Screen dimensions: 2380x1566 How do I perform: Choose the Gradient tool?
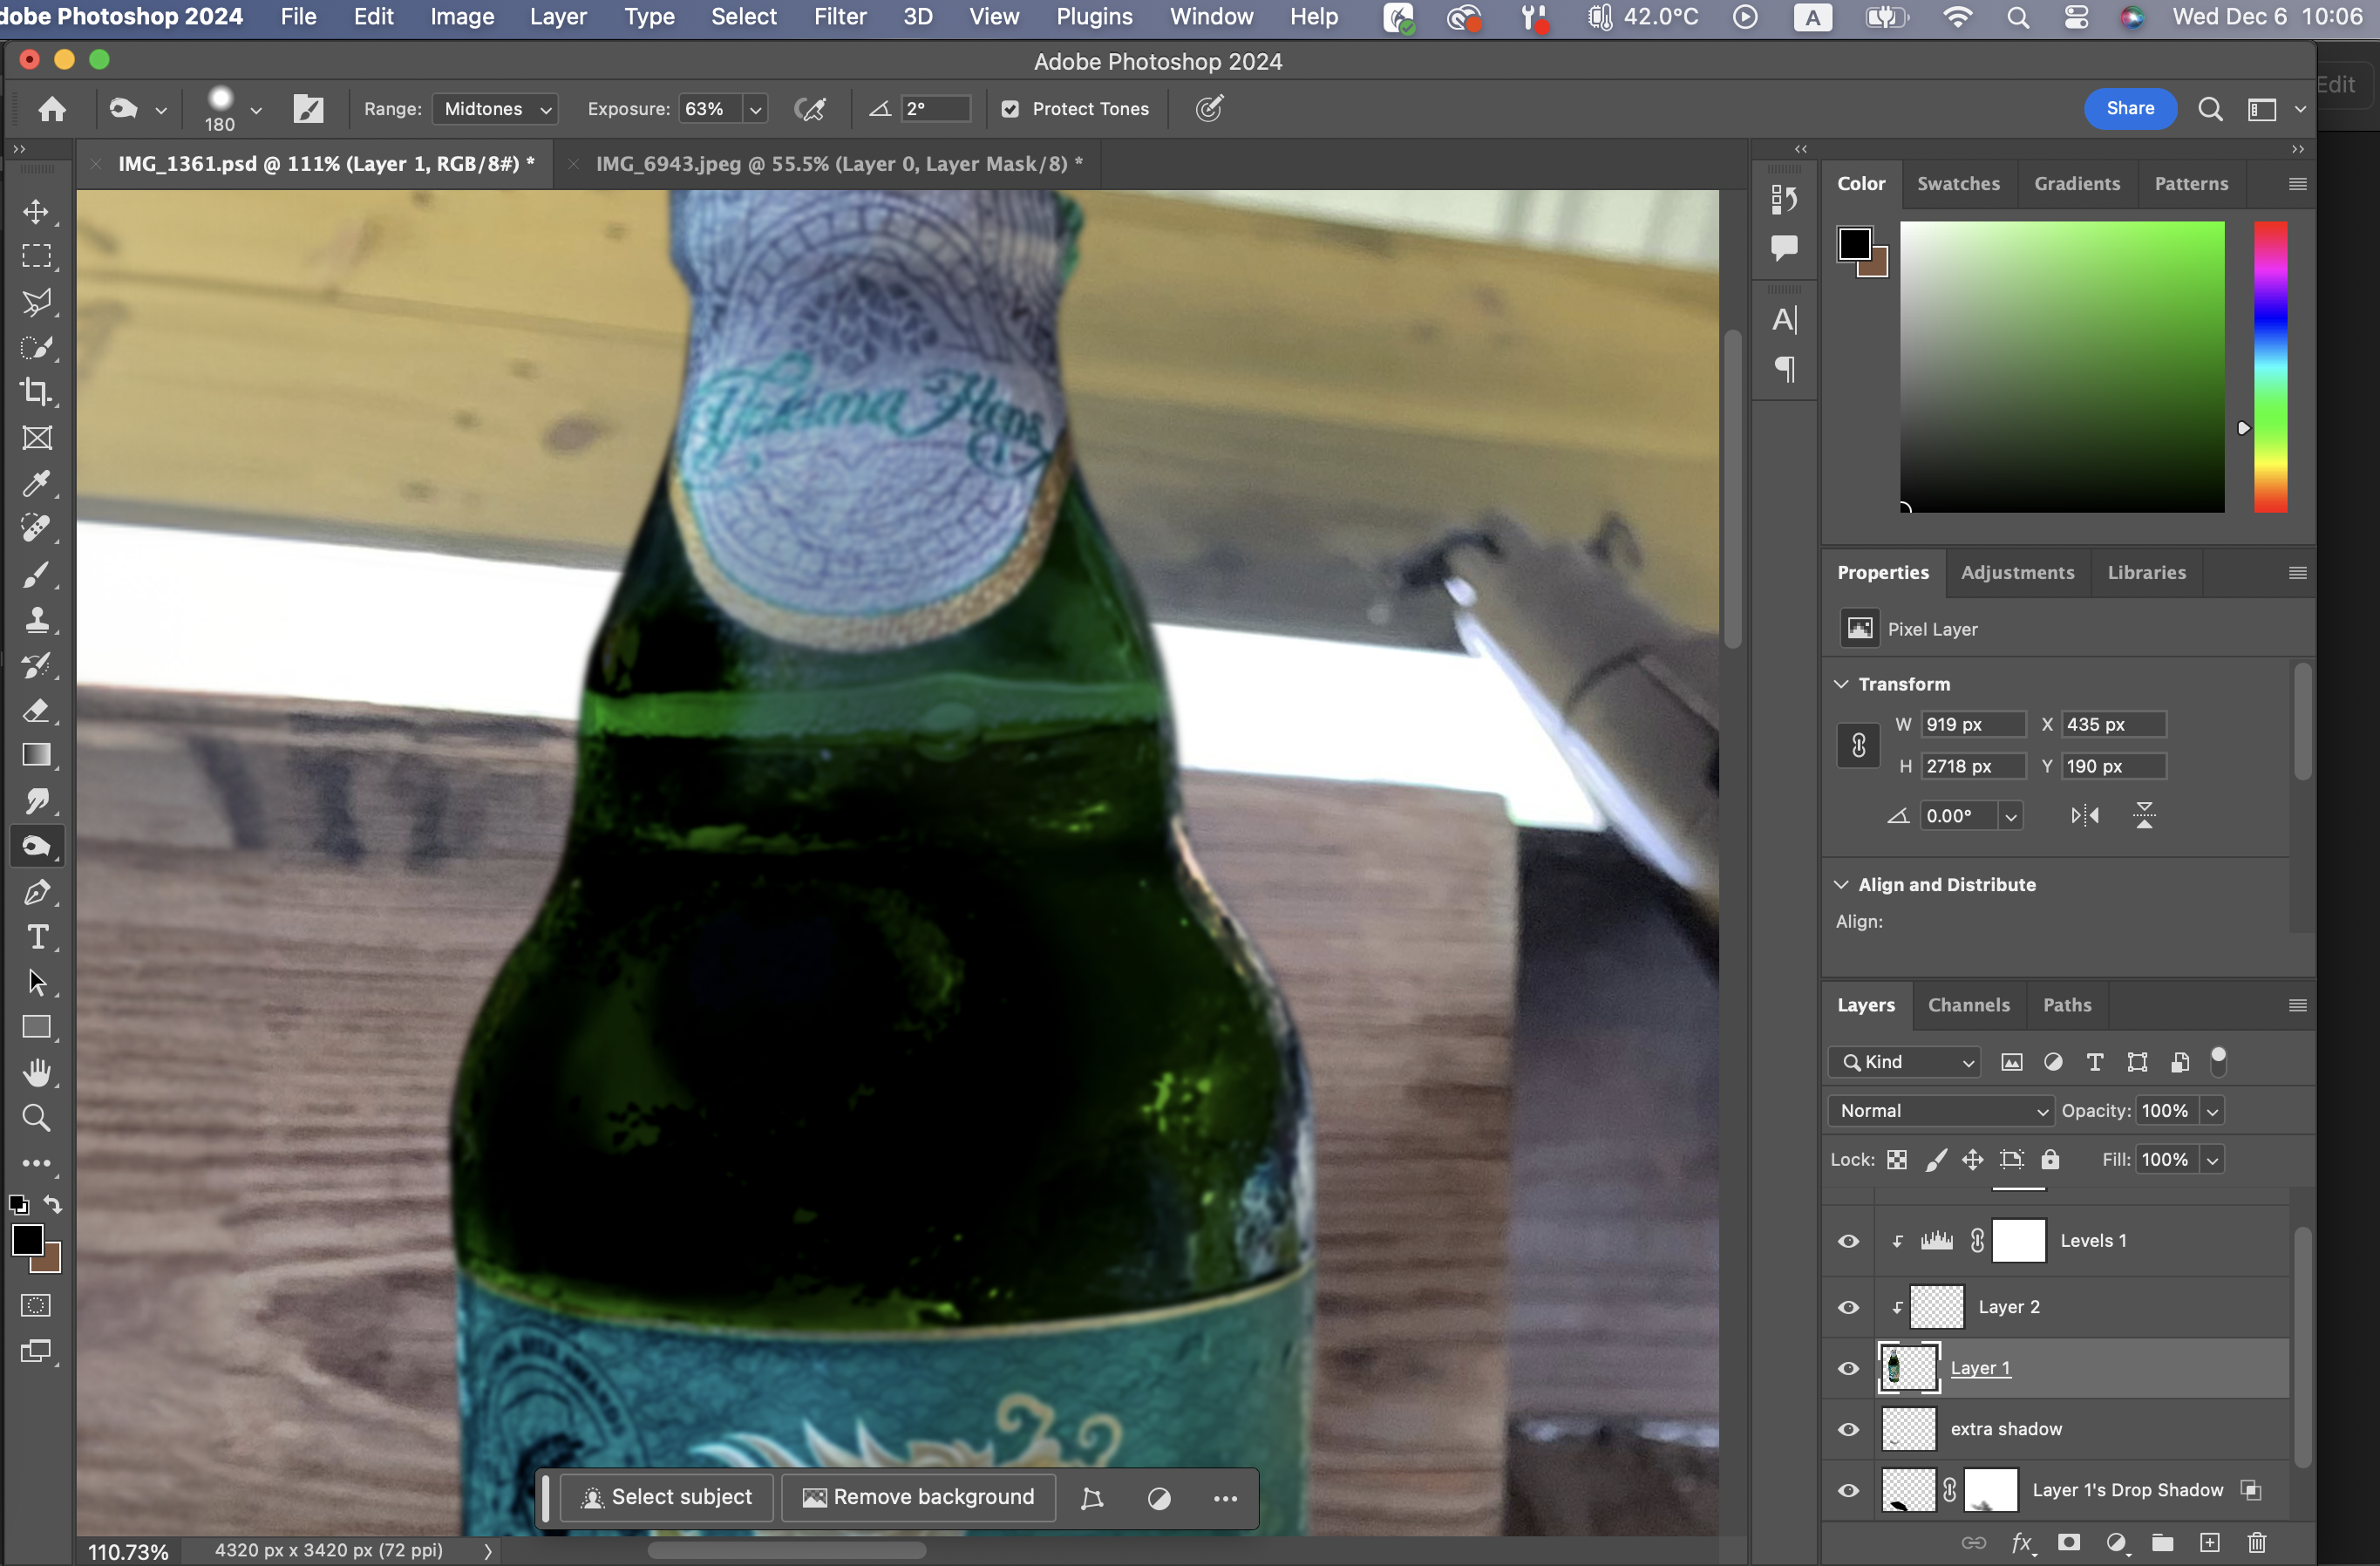36,755
